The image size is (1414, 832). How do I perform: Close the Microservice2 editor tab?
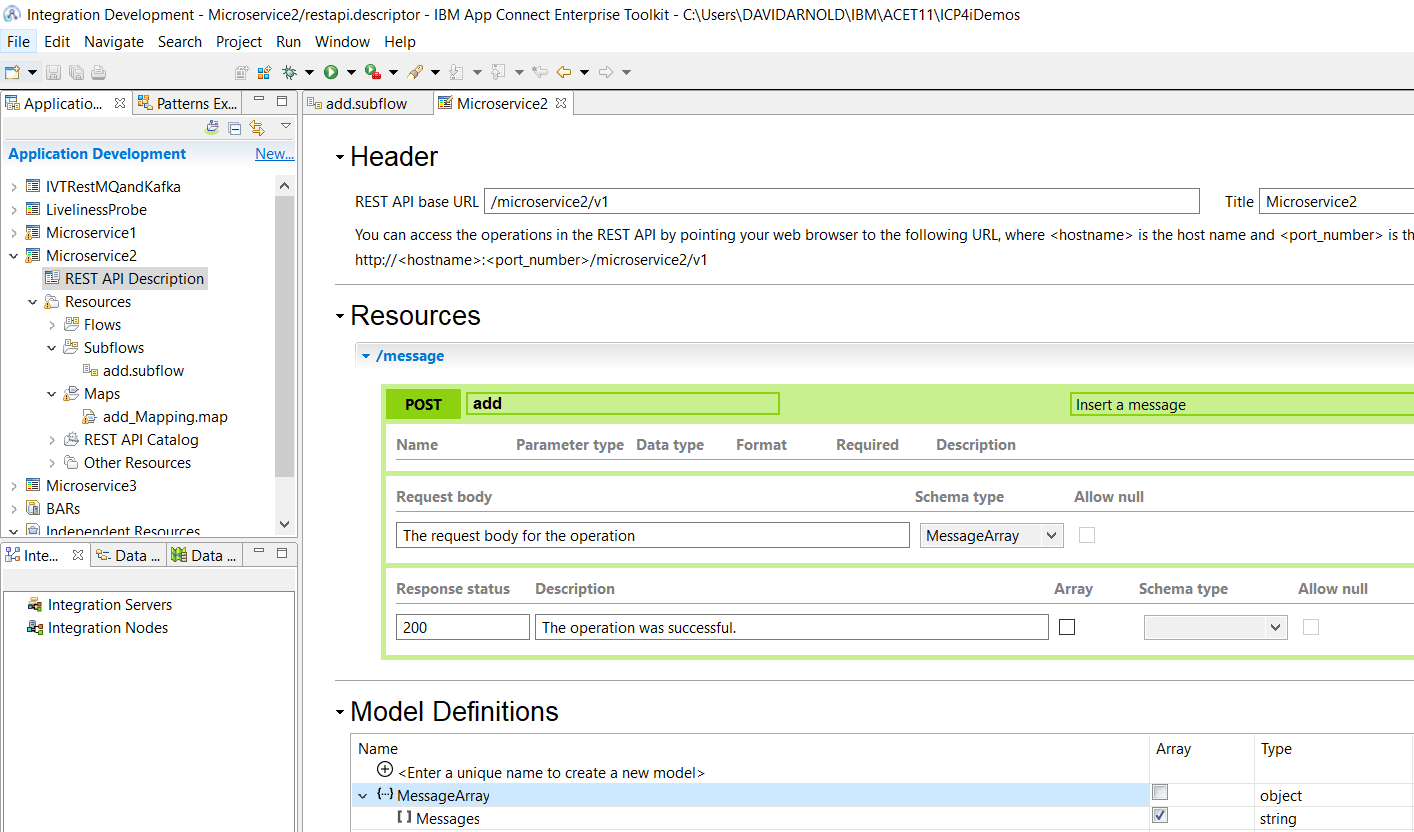coord(561,103)
